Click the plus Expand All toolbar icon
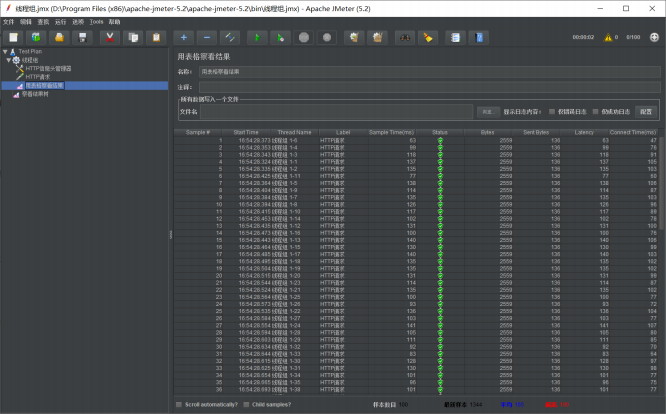The height and width of the screenshot is (414, 666). (x=182, y=37)
